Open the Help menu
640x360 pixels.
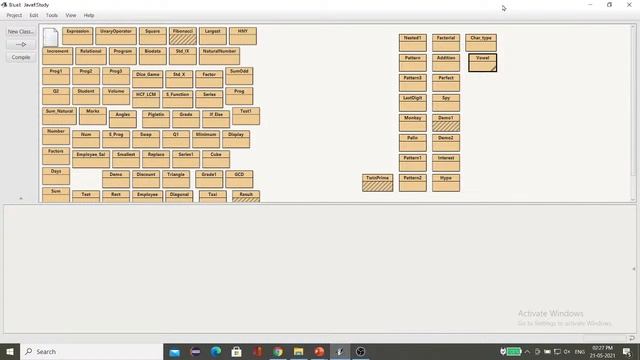(x=89, y=15)
